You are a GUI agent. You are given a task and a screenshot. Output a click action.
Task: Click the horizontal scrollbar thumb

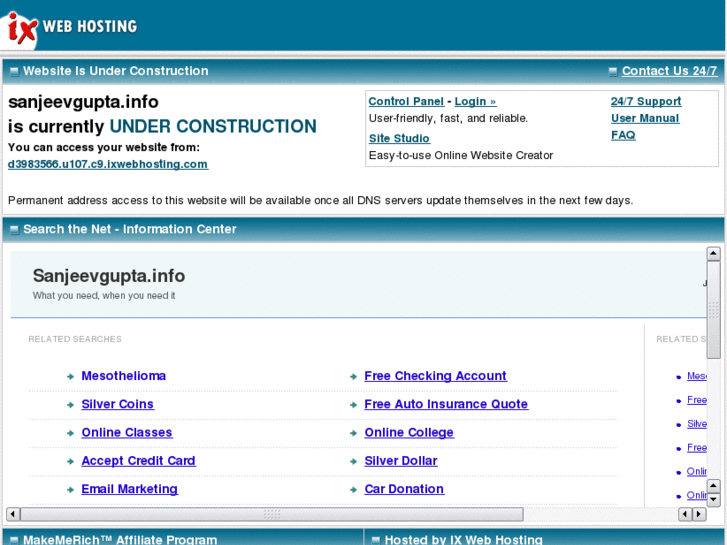(272, 514)
